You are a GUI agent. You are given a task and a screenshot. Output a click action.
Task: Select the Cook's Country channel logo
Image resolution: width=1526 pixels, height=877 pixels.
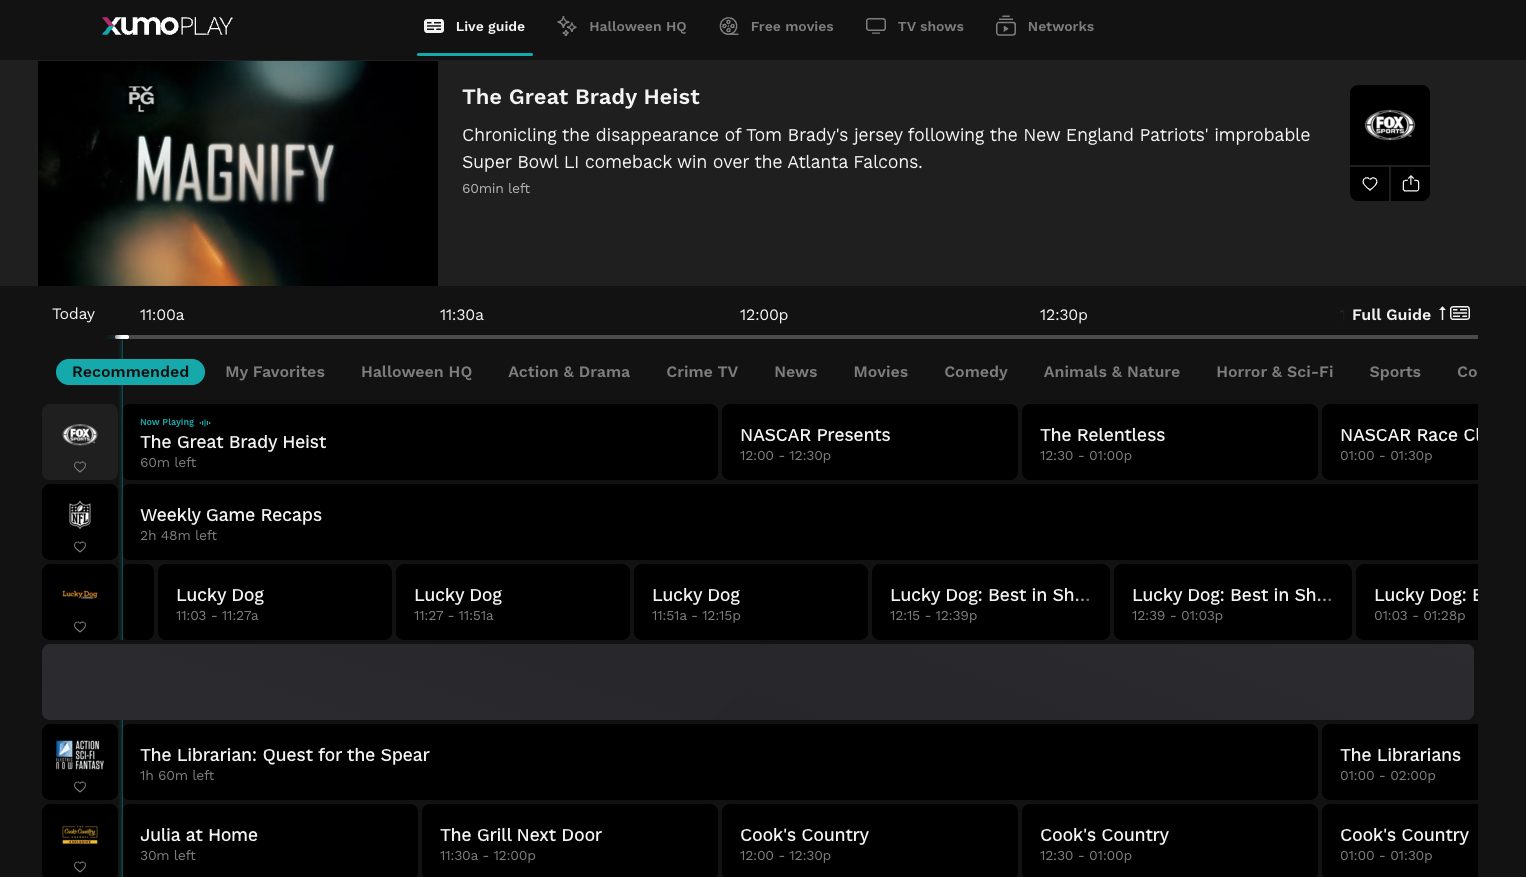80,834
